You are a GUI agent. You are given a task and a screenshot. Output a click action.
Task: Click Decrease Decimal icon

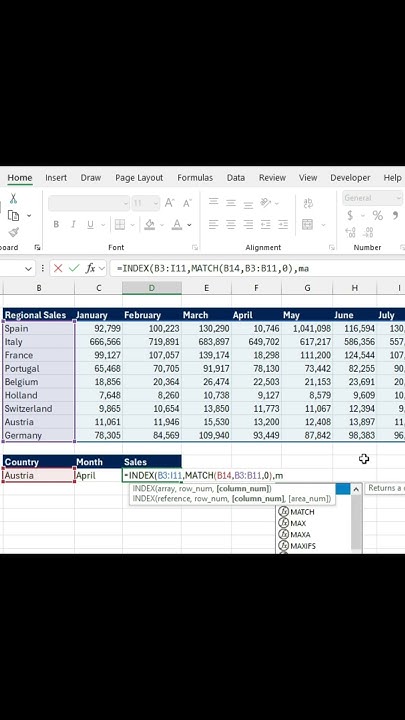tap(368, 232)
